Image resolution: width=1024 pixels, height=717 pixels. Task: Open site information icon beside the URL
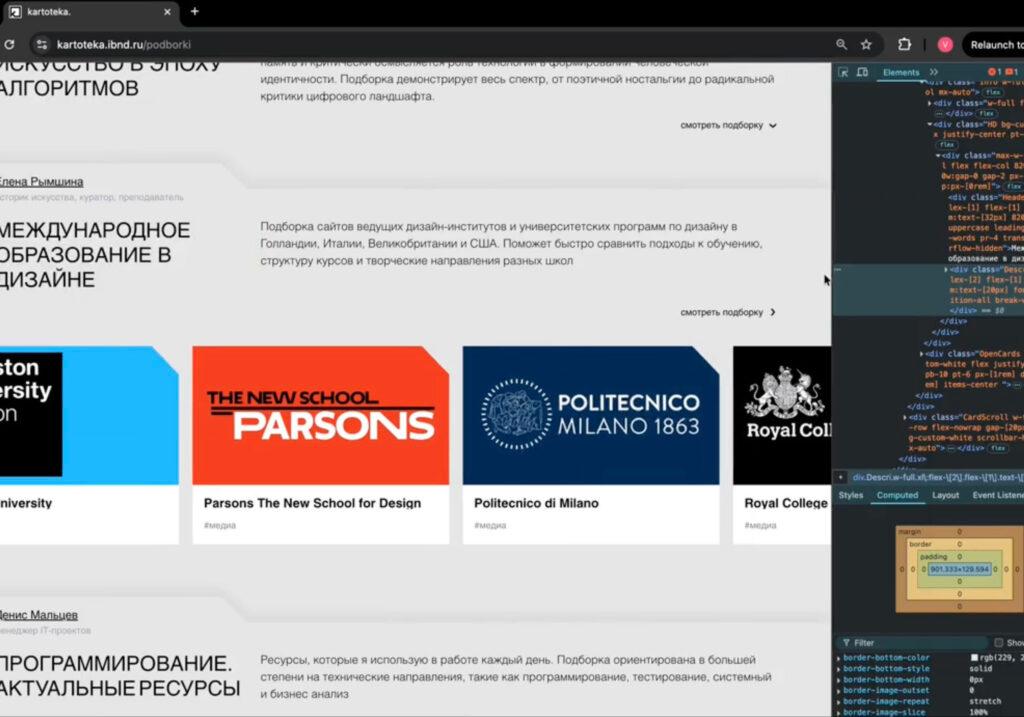[x=42, y=44]
